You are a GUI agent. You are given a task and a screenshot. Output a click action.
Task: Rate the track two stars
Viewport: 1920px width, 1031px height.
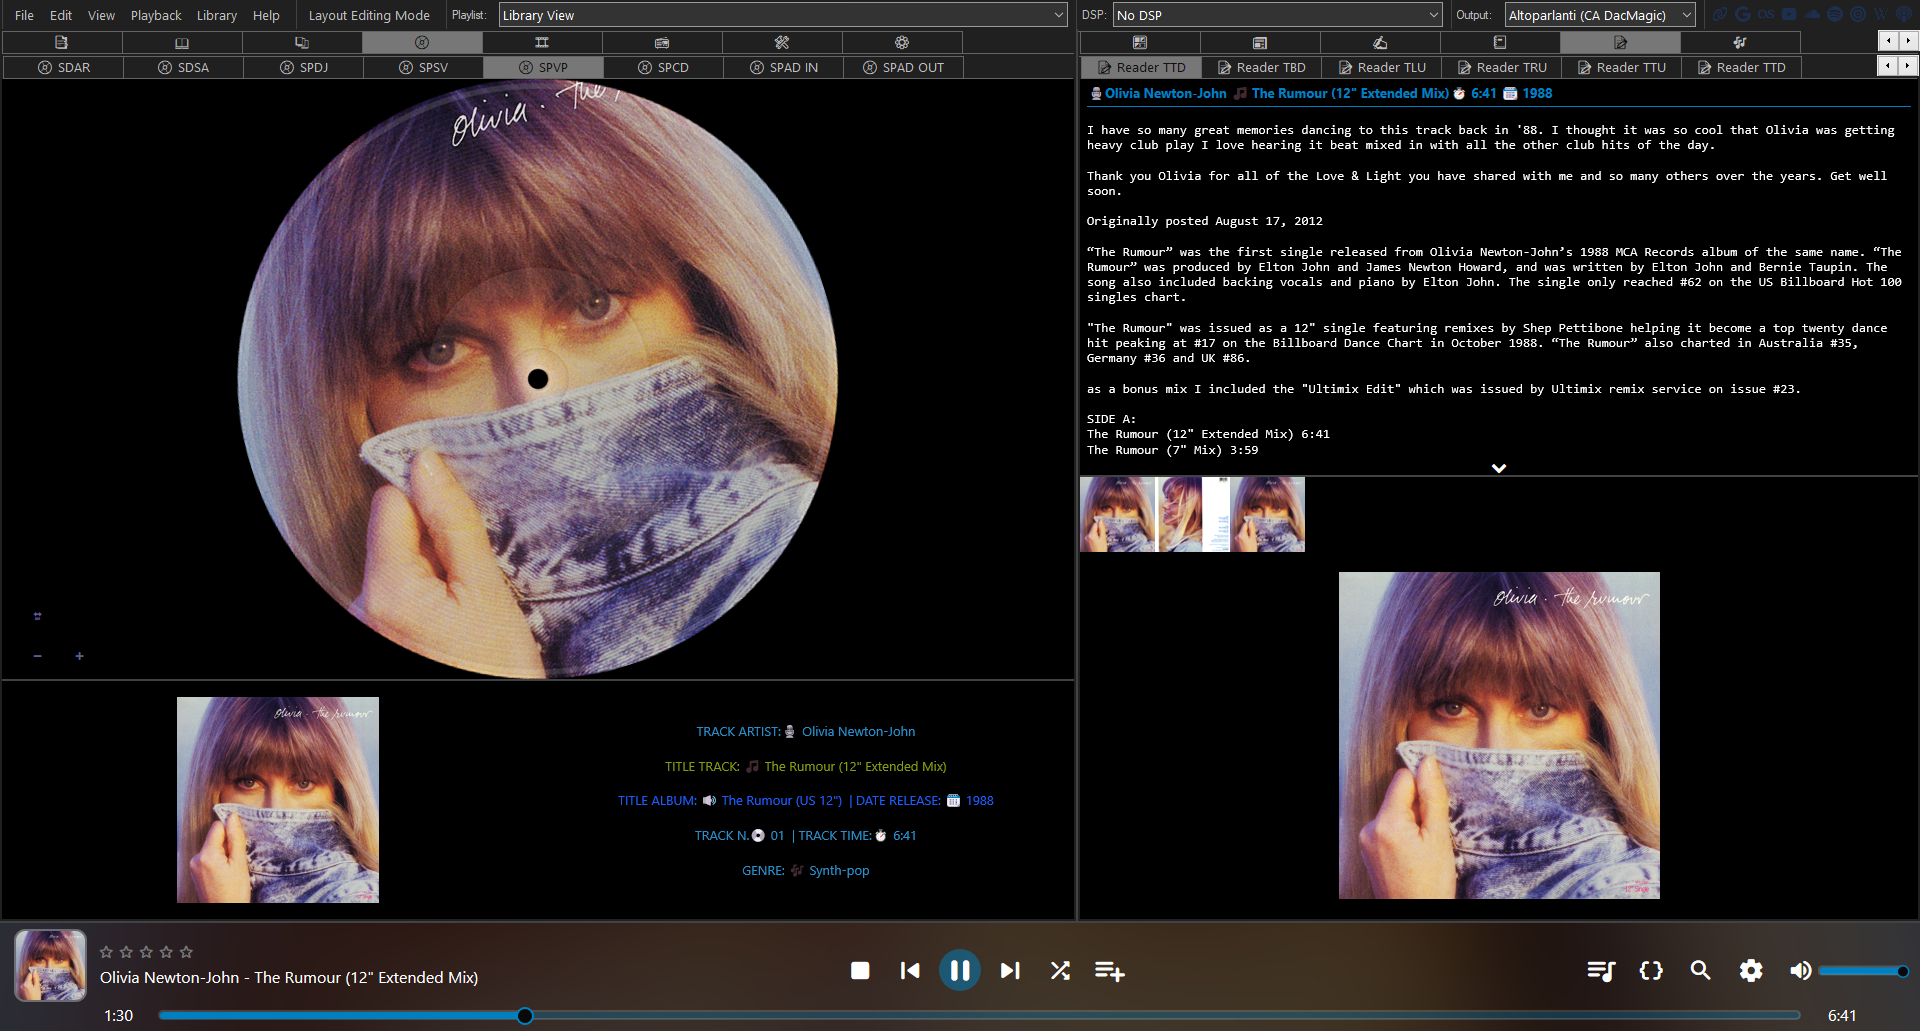click(x=126, y=952)
